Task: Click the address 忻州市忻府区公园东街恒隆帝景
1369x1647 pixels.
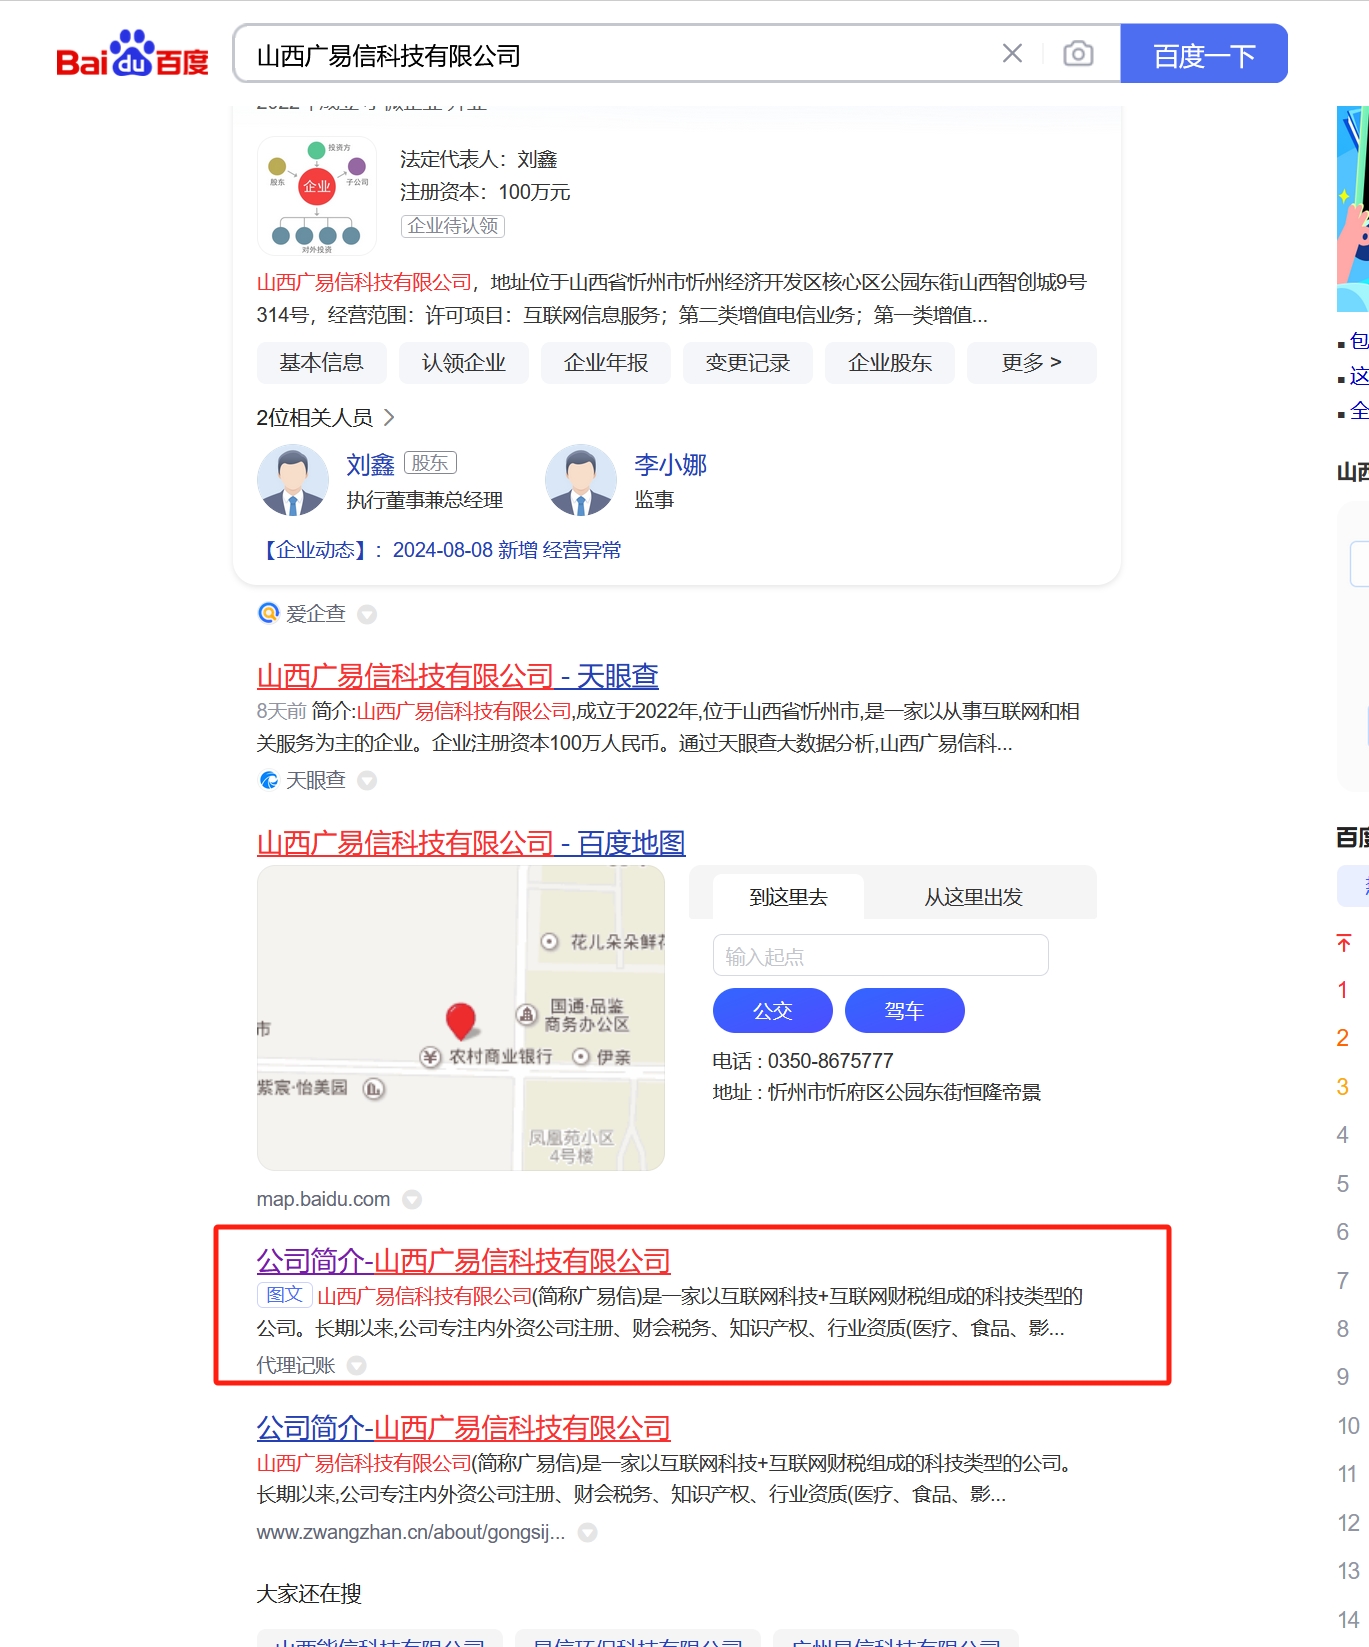Action: coord(904,1092)
